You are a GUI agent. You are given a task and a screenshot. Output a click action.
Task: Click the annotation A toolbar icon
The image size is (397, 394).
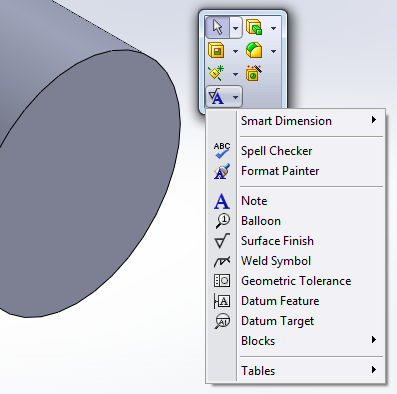[x=217, y=97]
